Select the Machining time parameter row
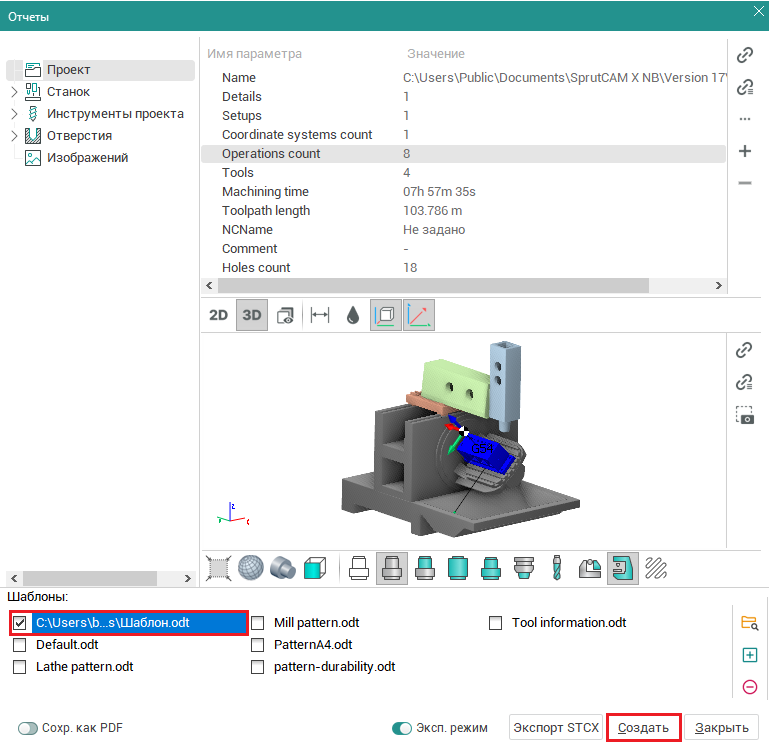769x753 pixels. 265,192
